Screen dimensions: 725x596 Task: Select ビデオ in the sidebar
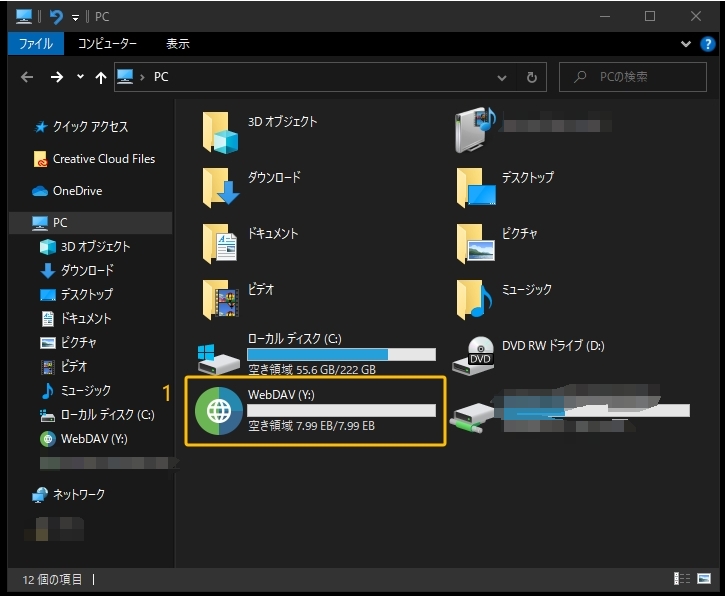tap(64, 367)
